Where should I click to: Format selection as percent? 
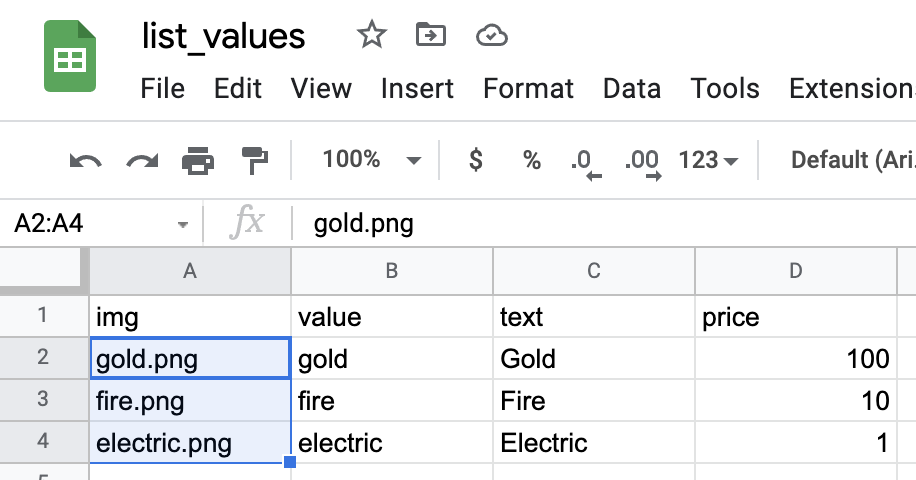(x=531, y=160)
